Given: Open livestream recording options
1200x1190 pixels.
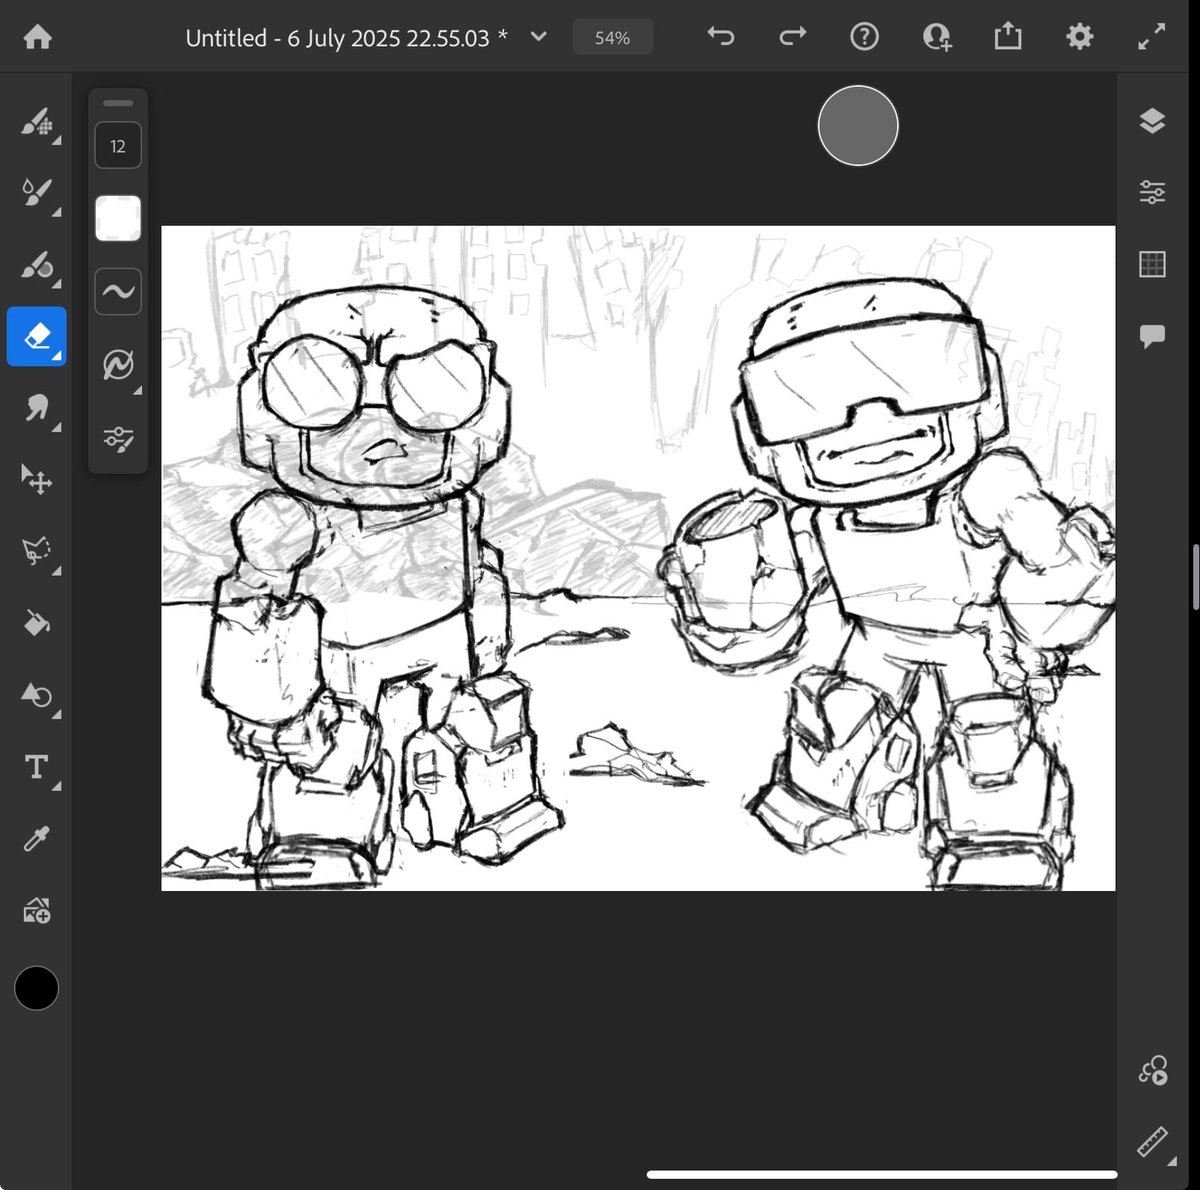Looking at the screenshot, I should click(1152, 1070).
